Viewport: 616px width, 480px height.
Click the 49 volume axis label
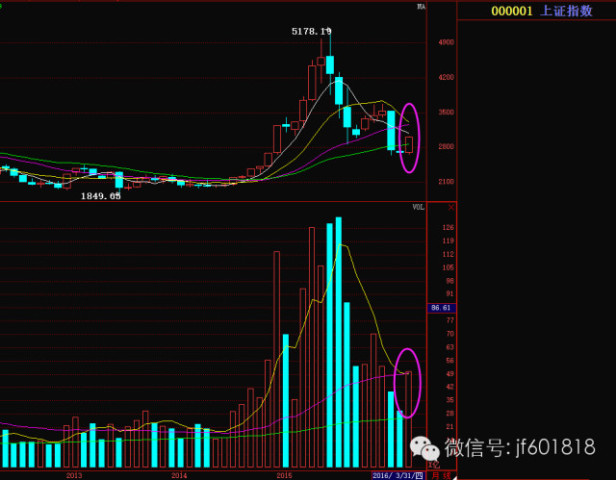450,374
